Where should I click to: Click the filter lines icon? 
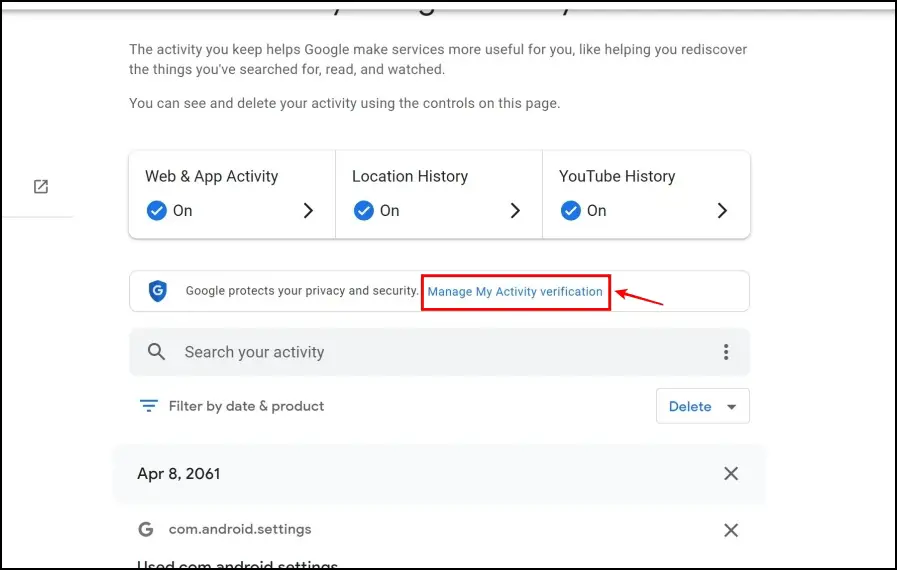coord(149,406)
